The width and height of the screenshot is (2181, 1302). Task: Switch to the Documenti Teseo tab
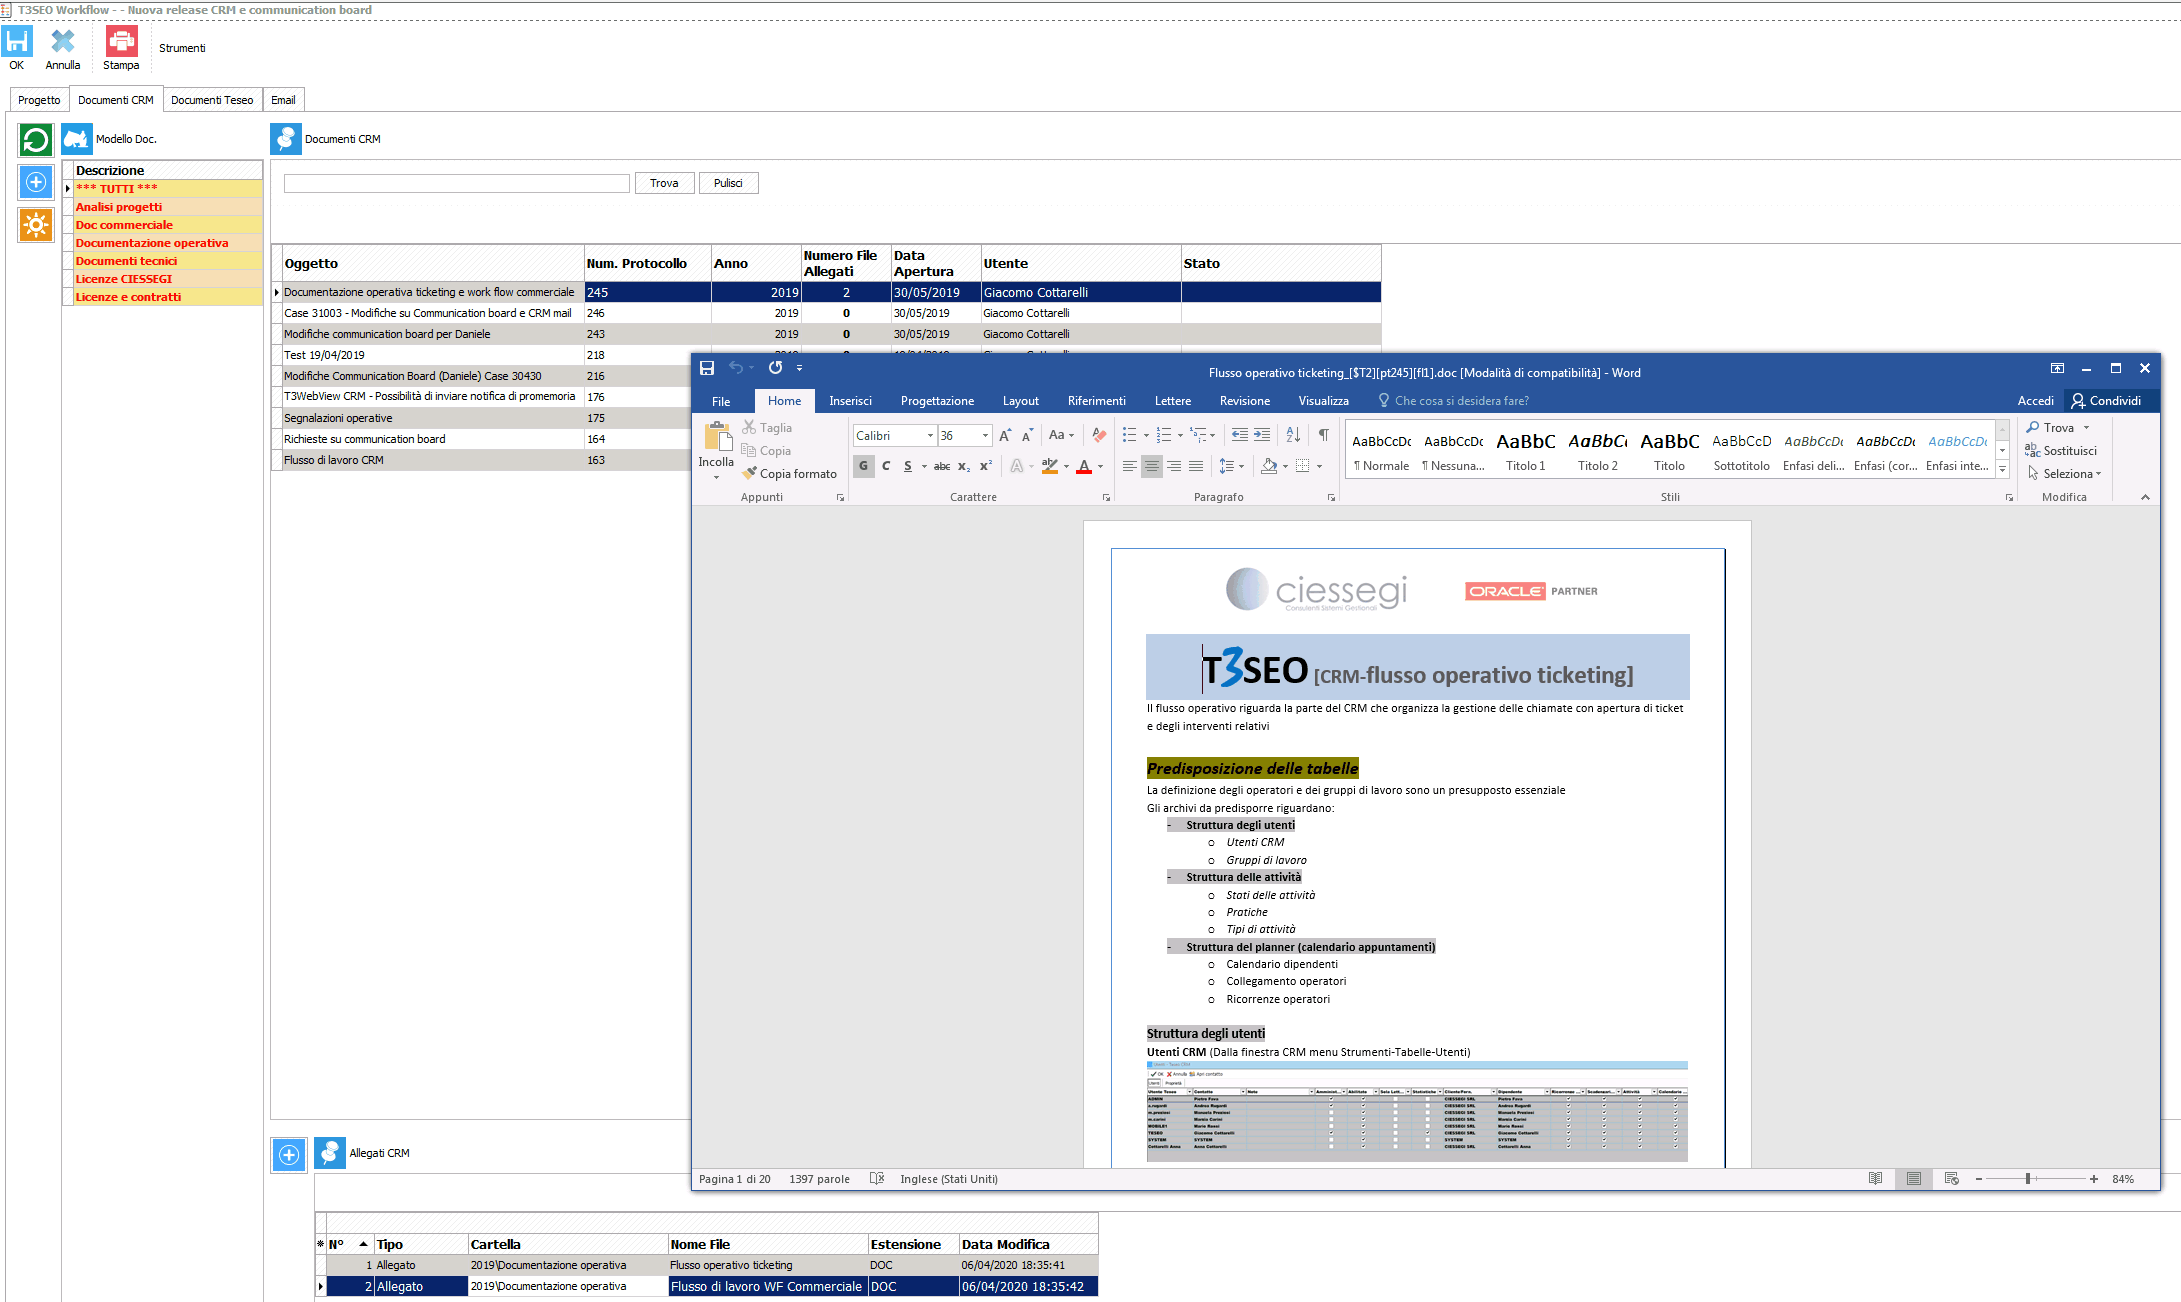click(x=212, y=100)
